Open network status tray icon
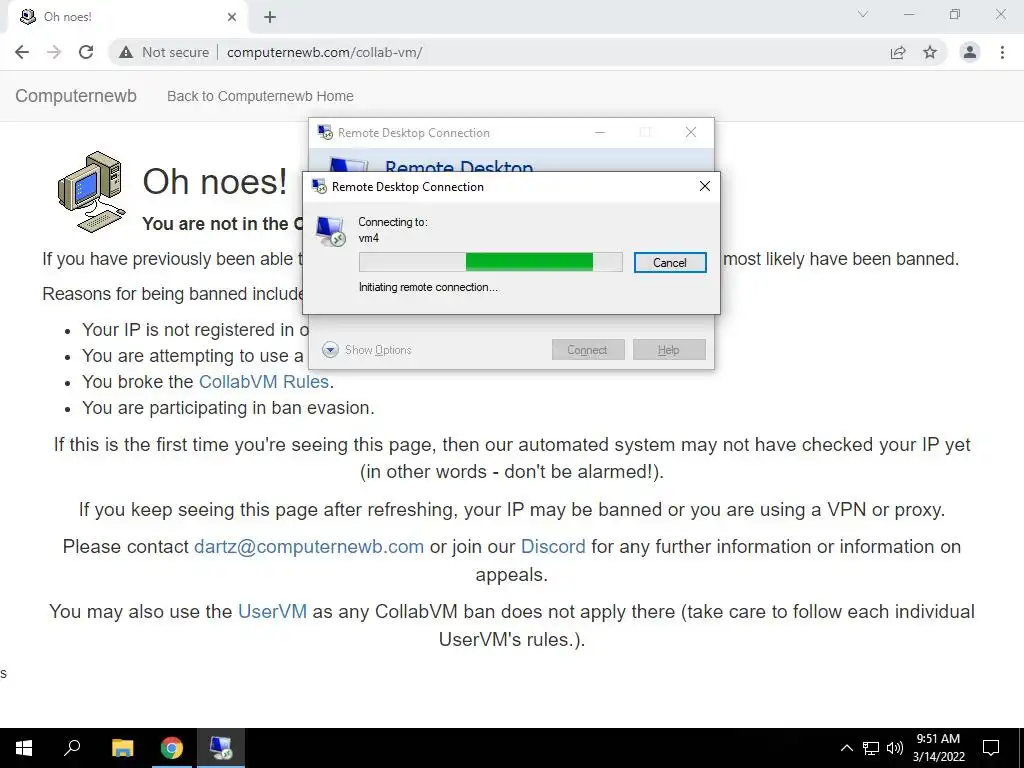 (x=871, y=748)
